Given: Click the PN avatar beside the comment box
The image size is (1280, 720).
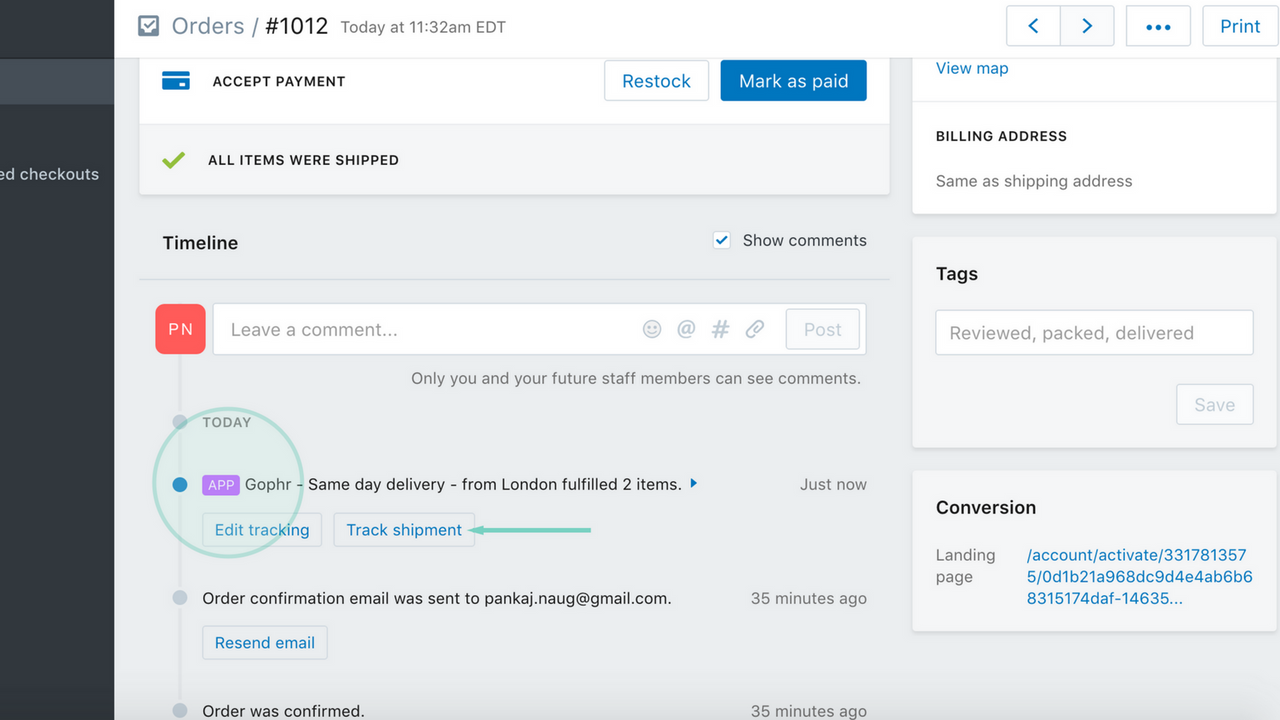Looking at the screenshot, I should point(180,329).
